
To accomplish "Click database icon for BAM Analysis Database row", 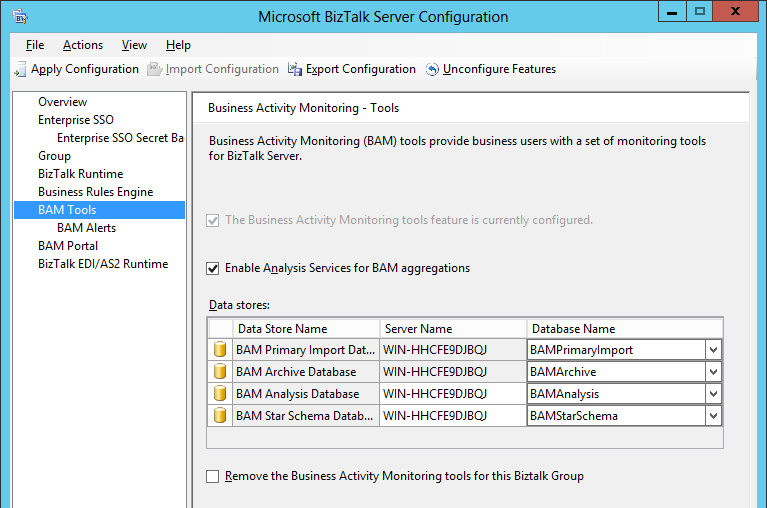I will click(x=220, y=394).
